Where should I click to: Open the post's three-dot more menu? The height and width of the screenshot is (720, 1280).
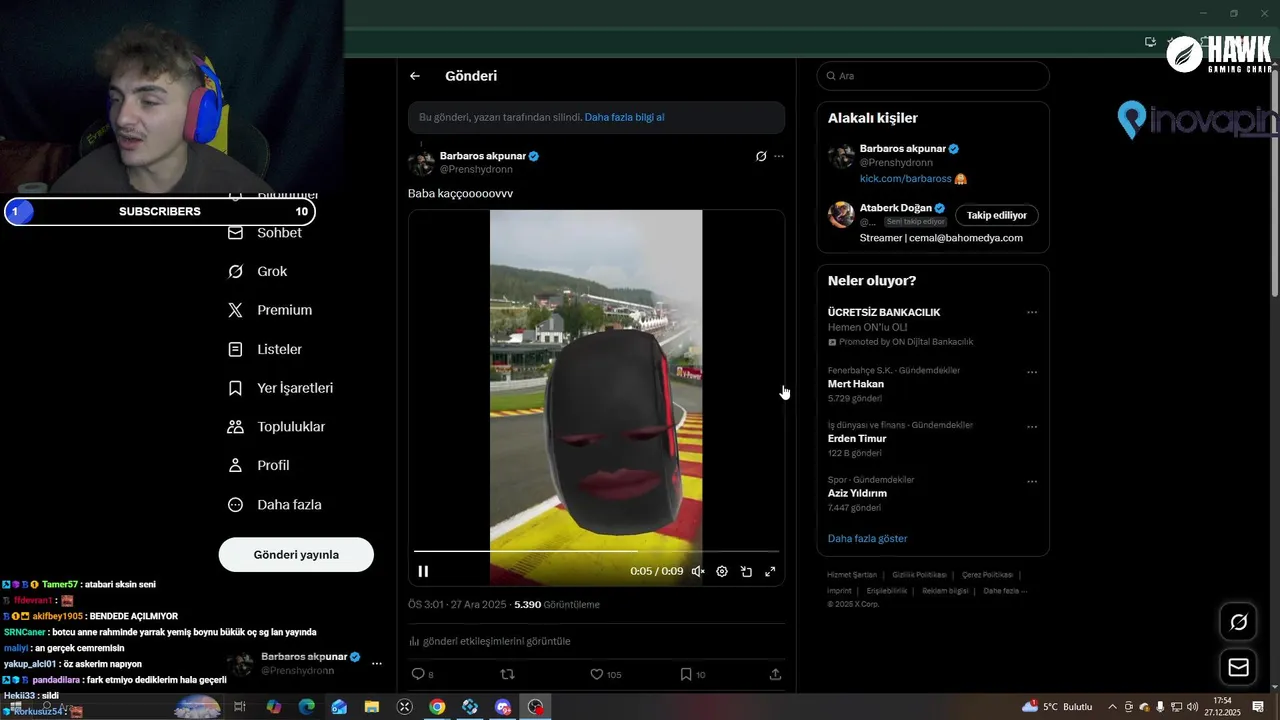tap(779, 156)
